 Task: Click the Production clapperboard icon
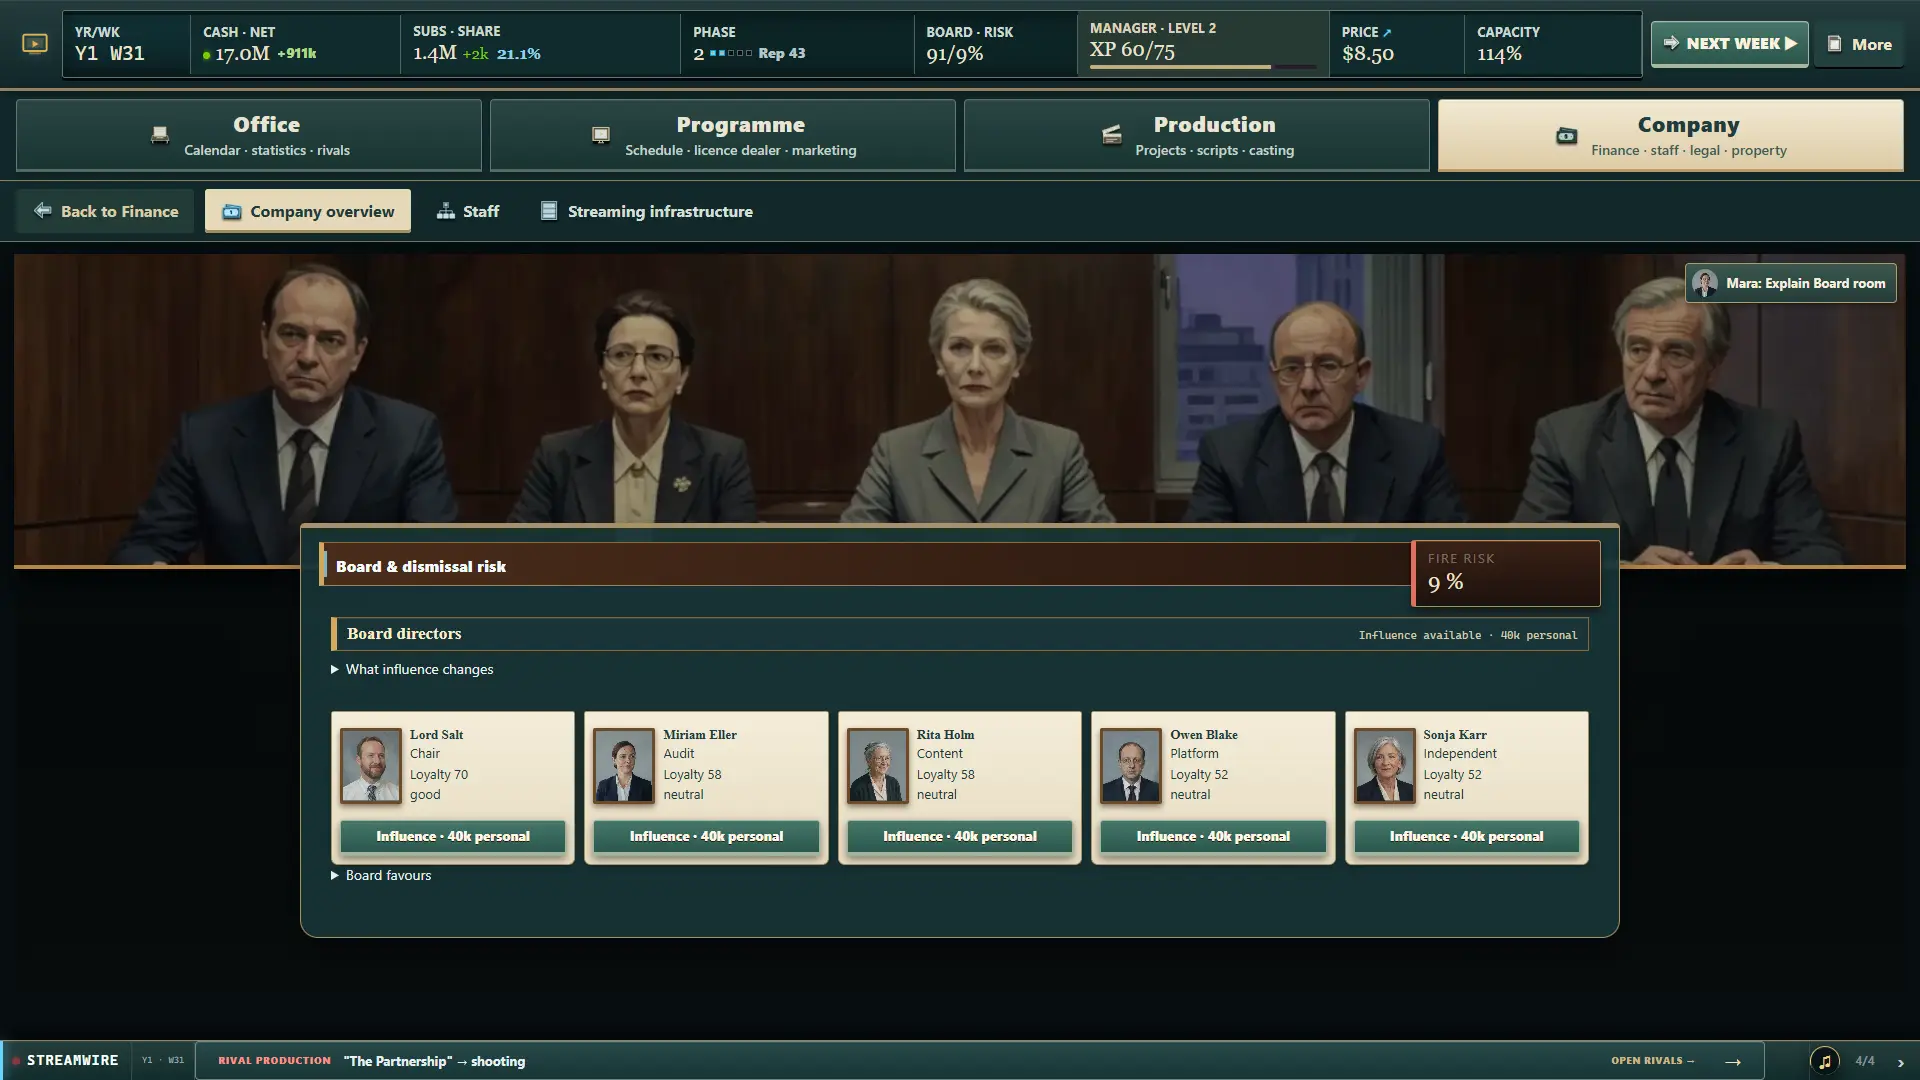pos(1111,135)
